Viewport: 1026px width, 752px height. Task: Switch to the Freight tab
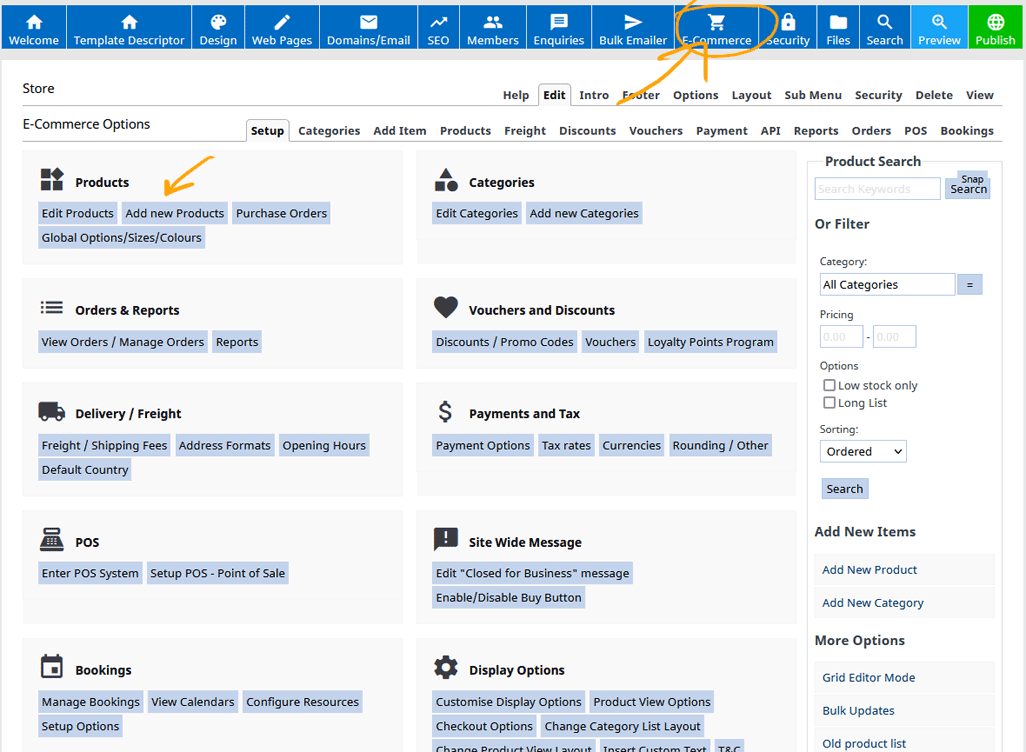pyautogui.click(x=525, y=131)
